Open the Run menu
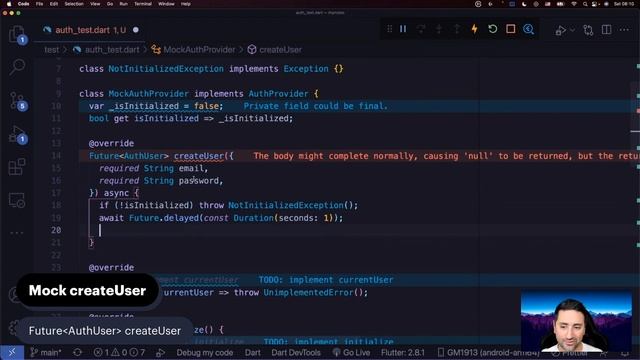Viewport: 640px width, 360px height. tap(124, 4)
